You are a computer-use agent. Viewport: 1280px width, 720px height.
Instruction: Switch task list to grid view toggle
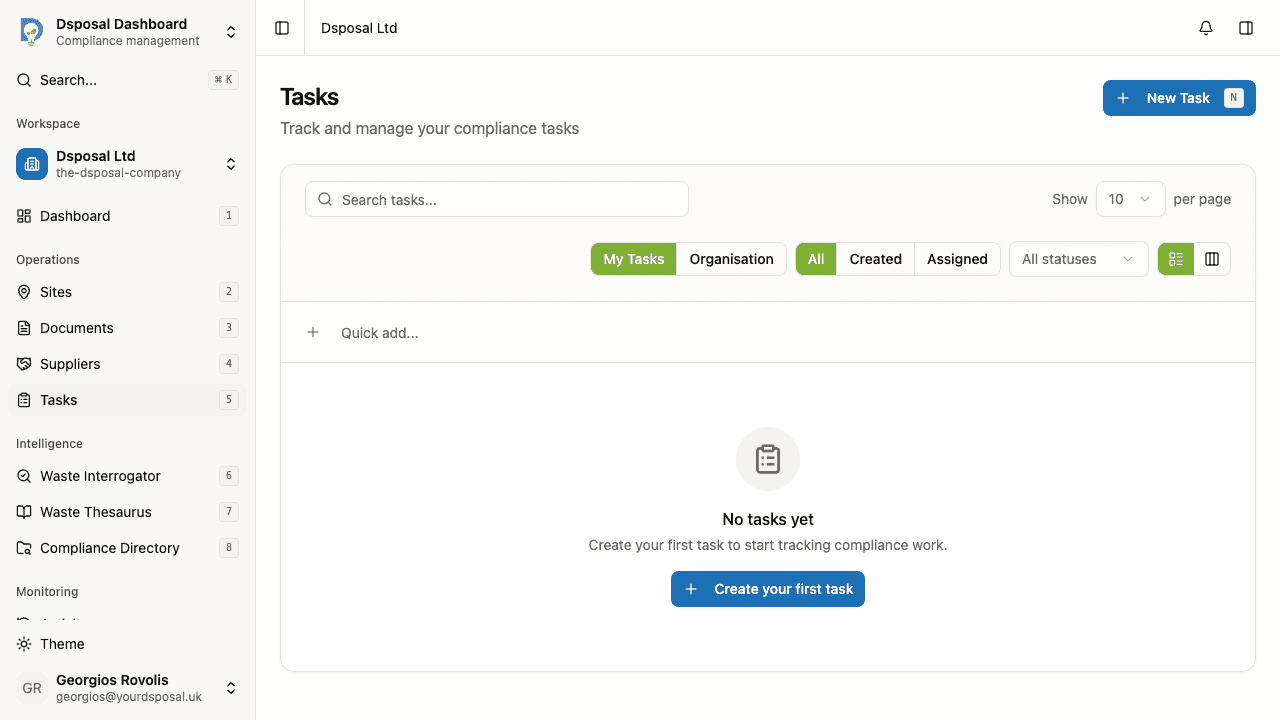(x=1175, y=259)
